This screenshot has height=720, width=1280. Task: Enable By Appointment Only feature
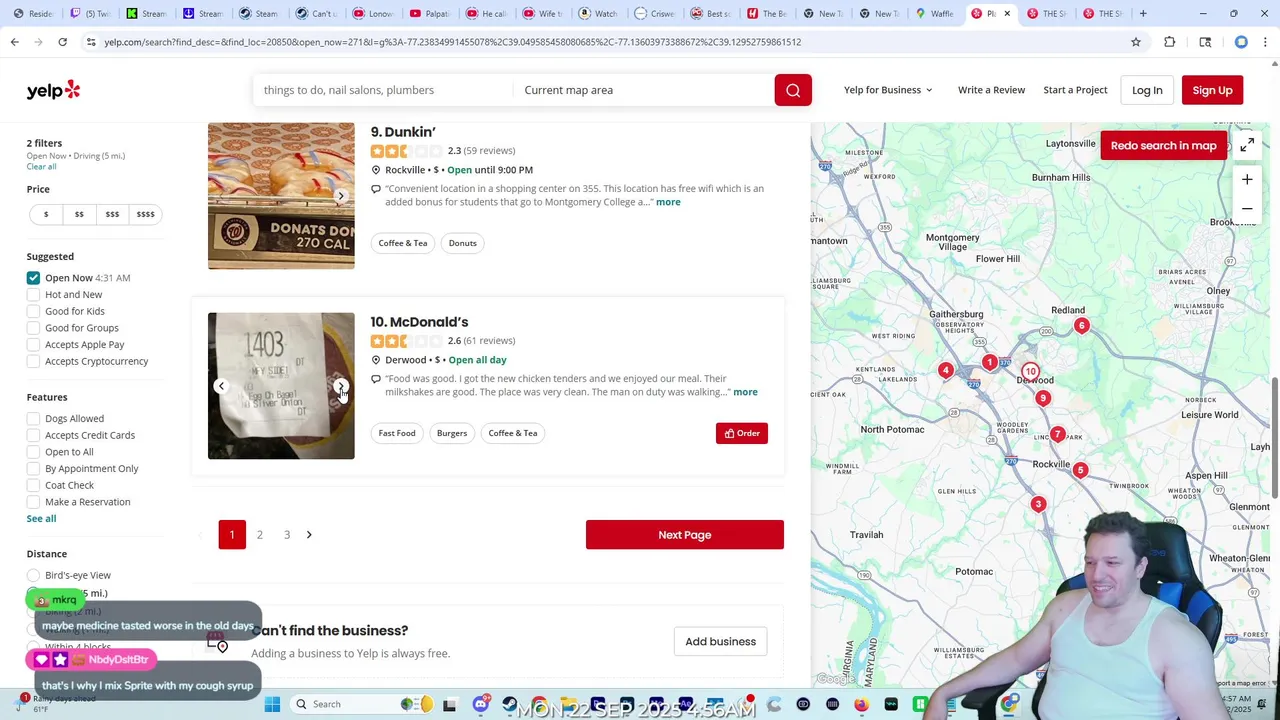tap(34, 469)
